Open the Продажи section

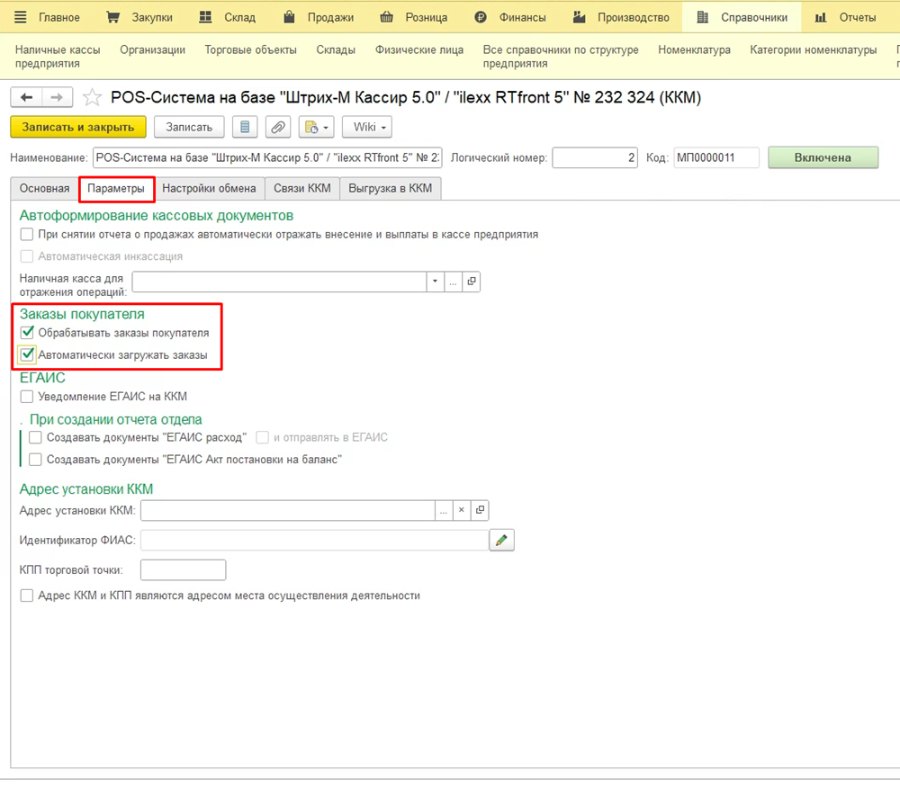[x=319, y=17]
